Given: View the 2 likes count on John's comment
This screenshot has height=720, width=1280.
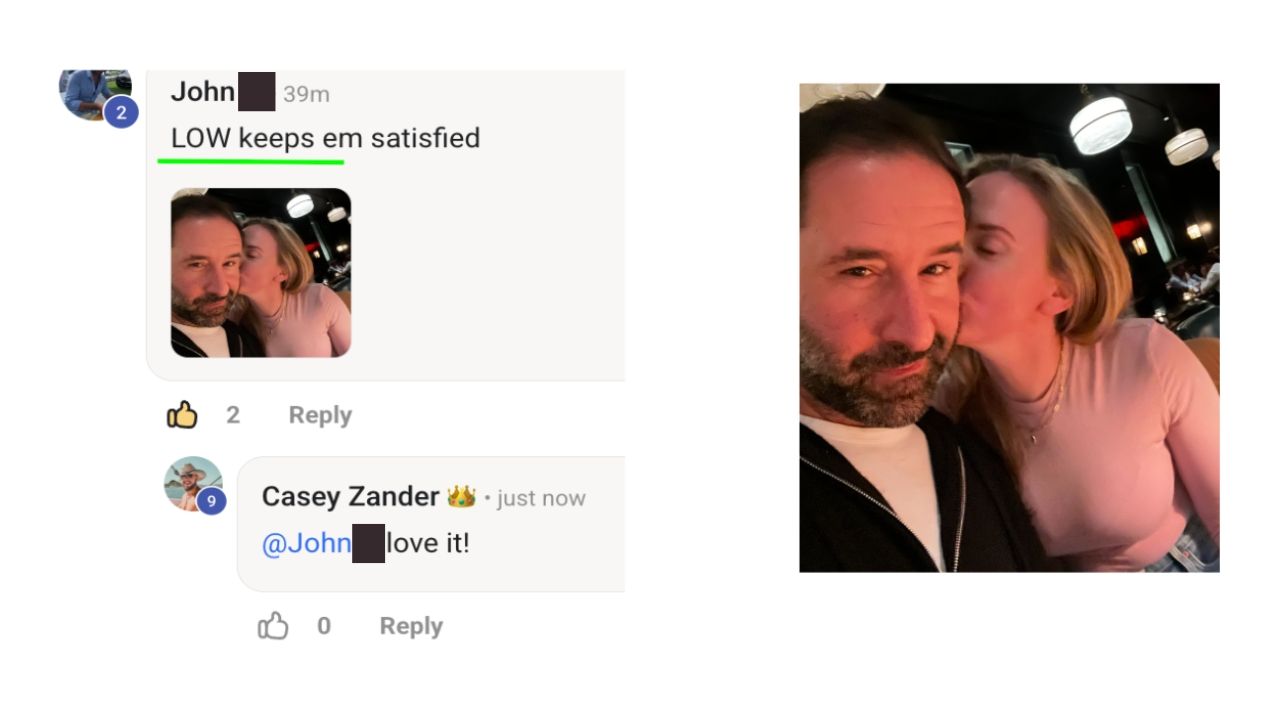Looking at the screenshot, I should click(x=233, y=415).
